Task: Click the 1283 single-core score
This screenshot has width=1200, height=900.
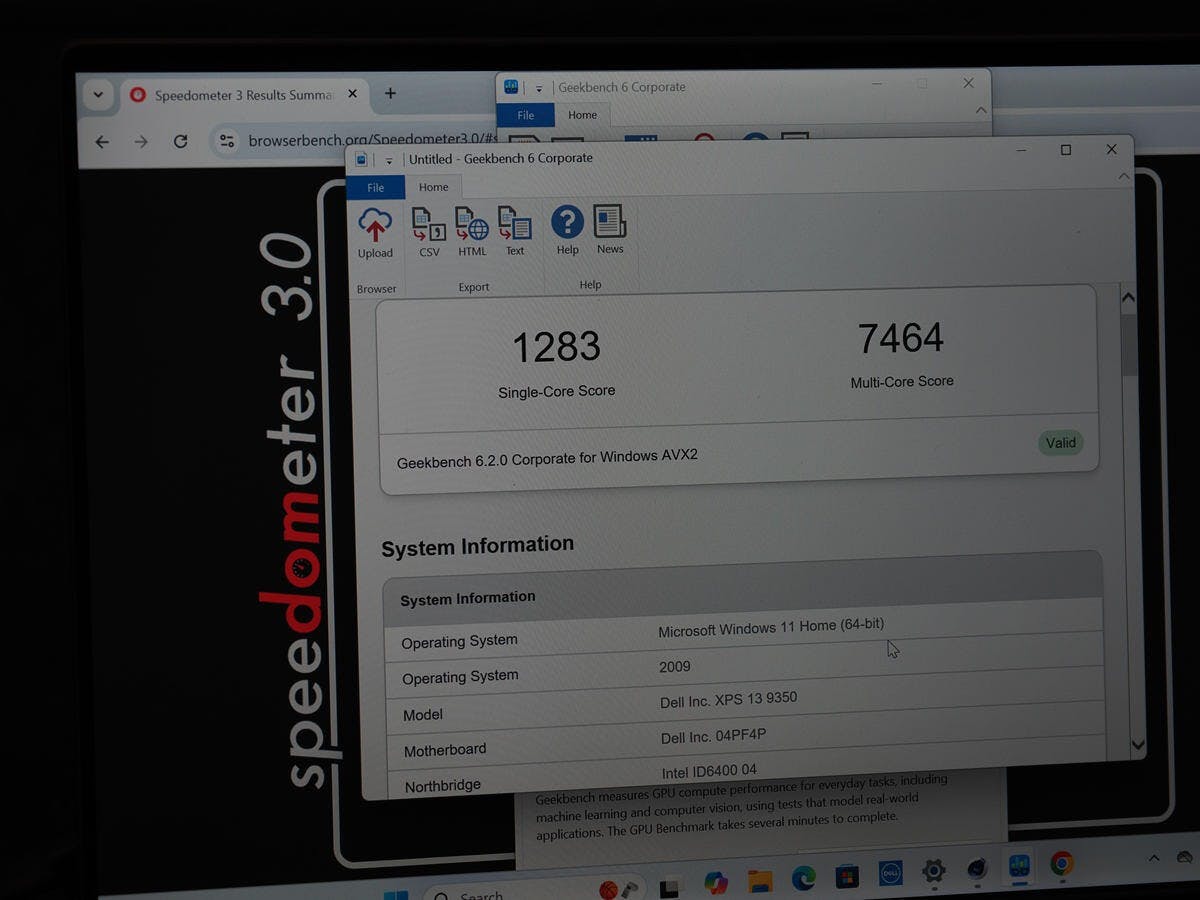Action: click(556, 347)
